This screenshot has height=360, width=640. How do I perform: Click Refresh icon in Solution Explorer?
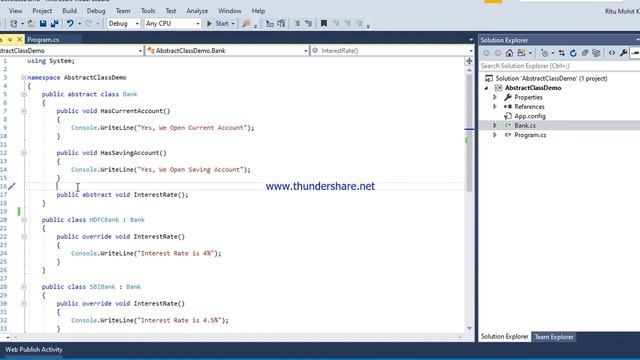pyautogui.click(x=573, y=53)
